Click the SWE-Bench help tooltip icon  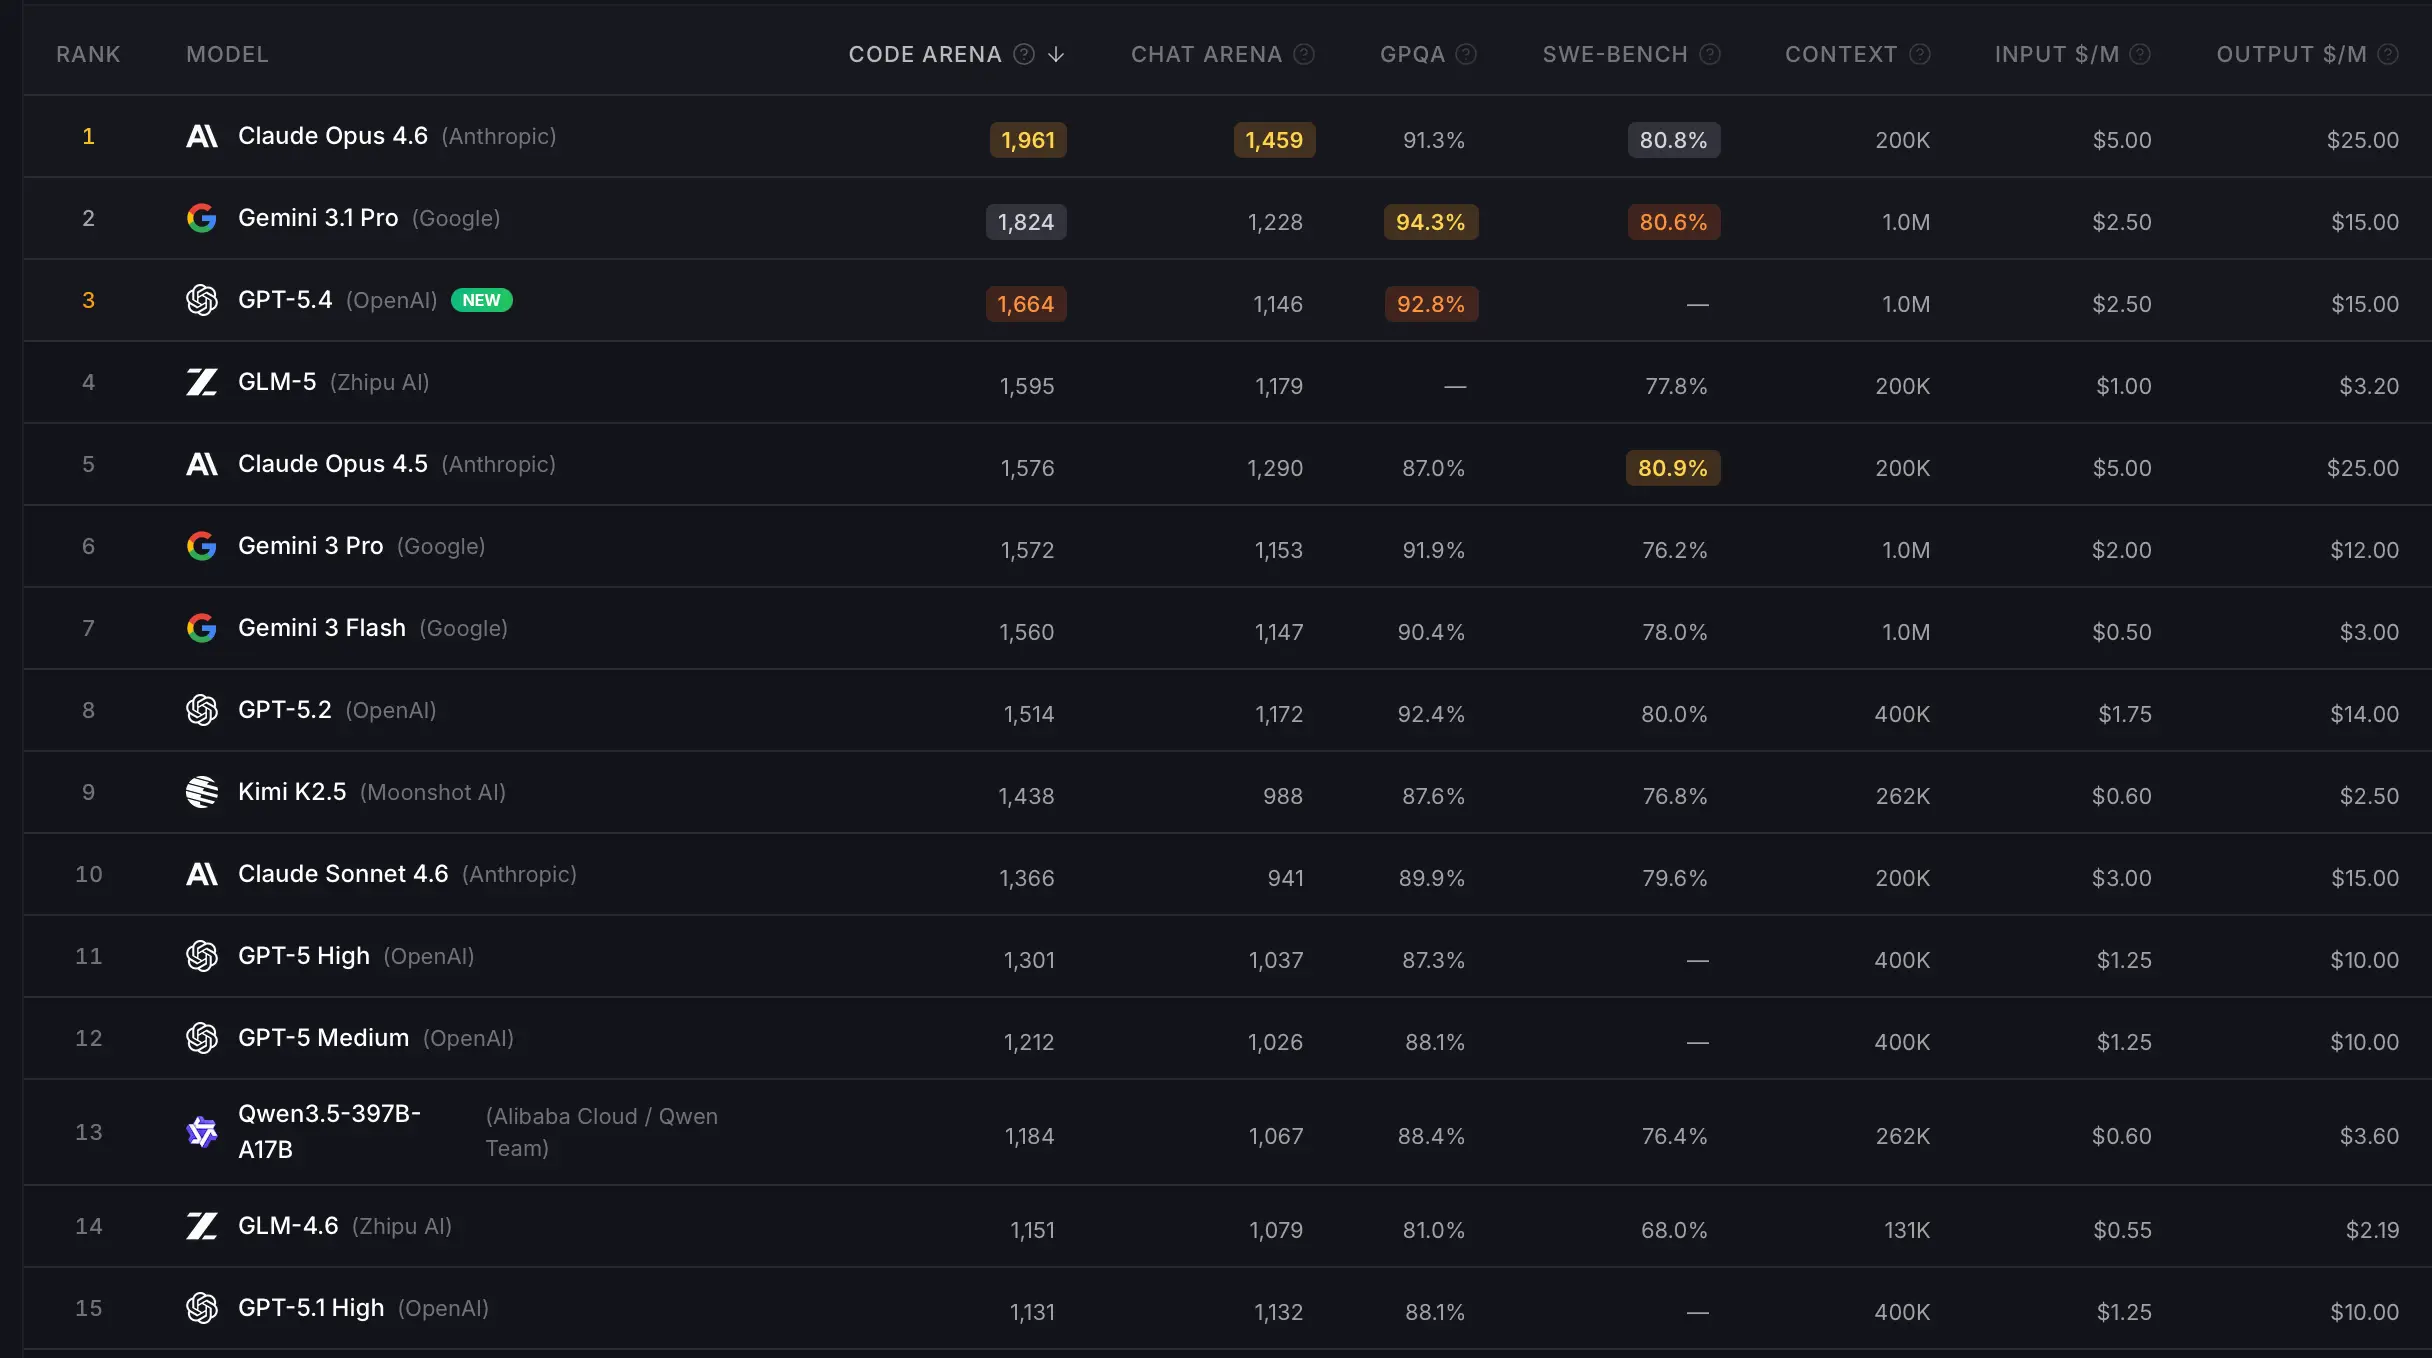point(1710,54)
